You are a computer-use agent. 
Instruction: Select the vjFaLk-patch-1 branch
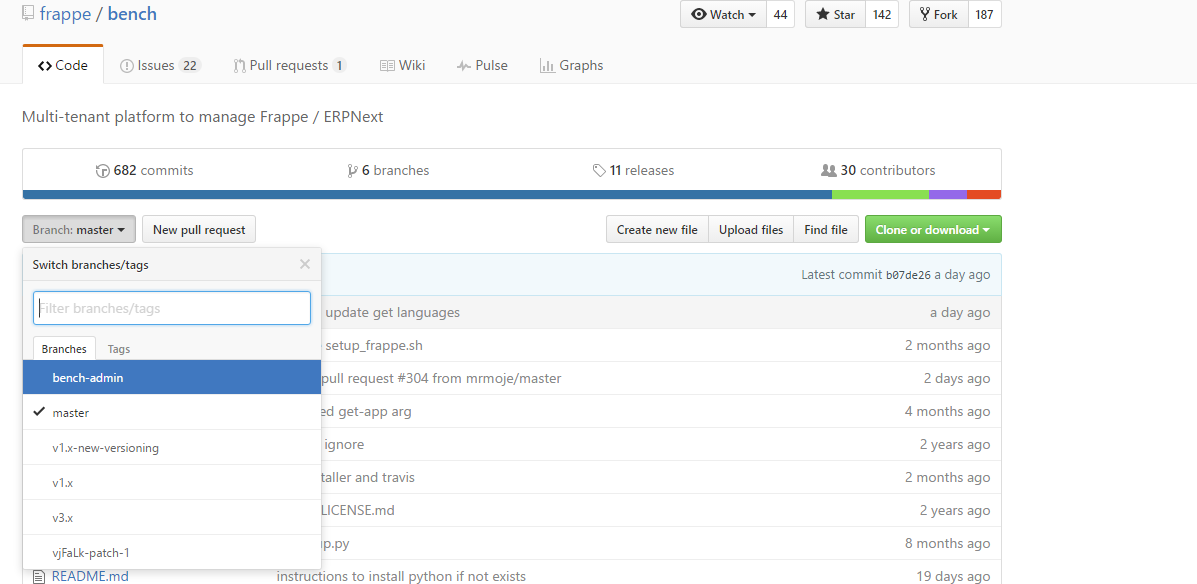(172, 552)
